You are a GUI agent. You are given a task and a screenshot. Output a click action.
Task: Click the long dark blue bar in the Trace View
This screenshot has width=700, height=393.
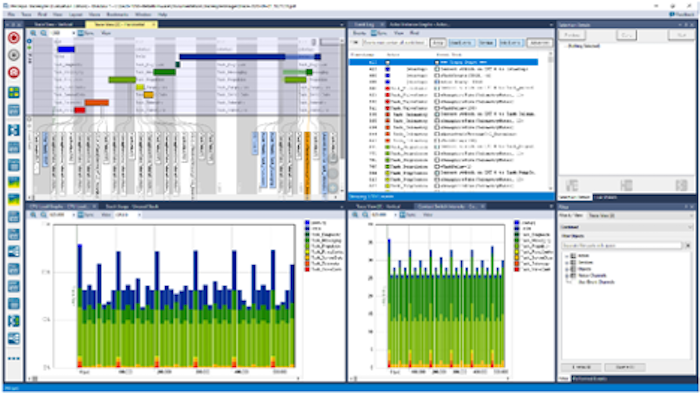tap(232, 57)
